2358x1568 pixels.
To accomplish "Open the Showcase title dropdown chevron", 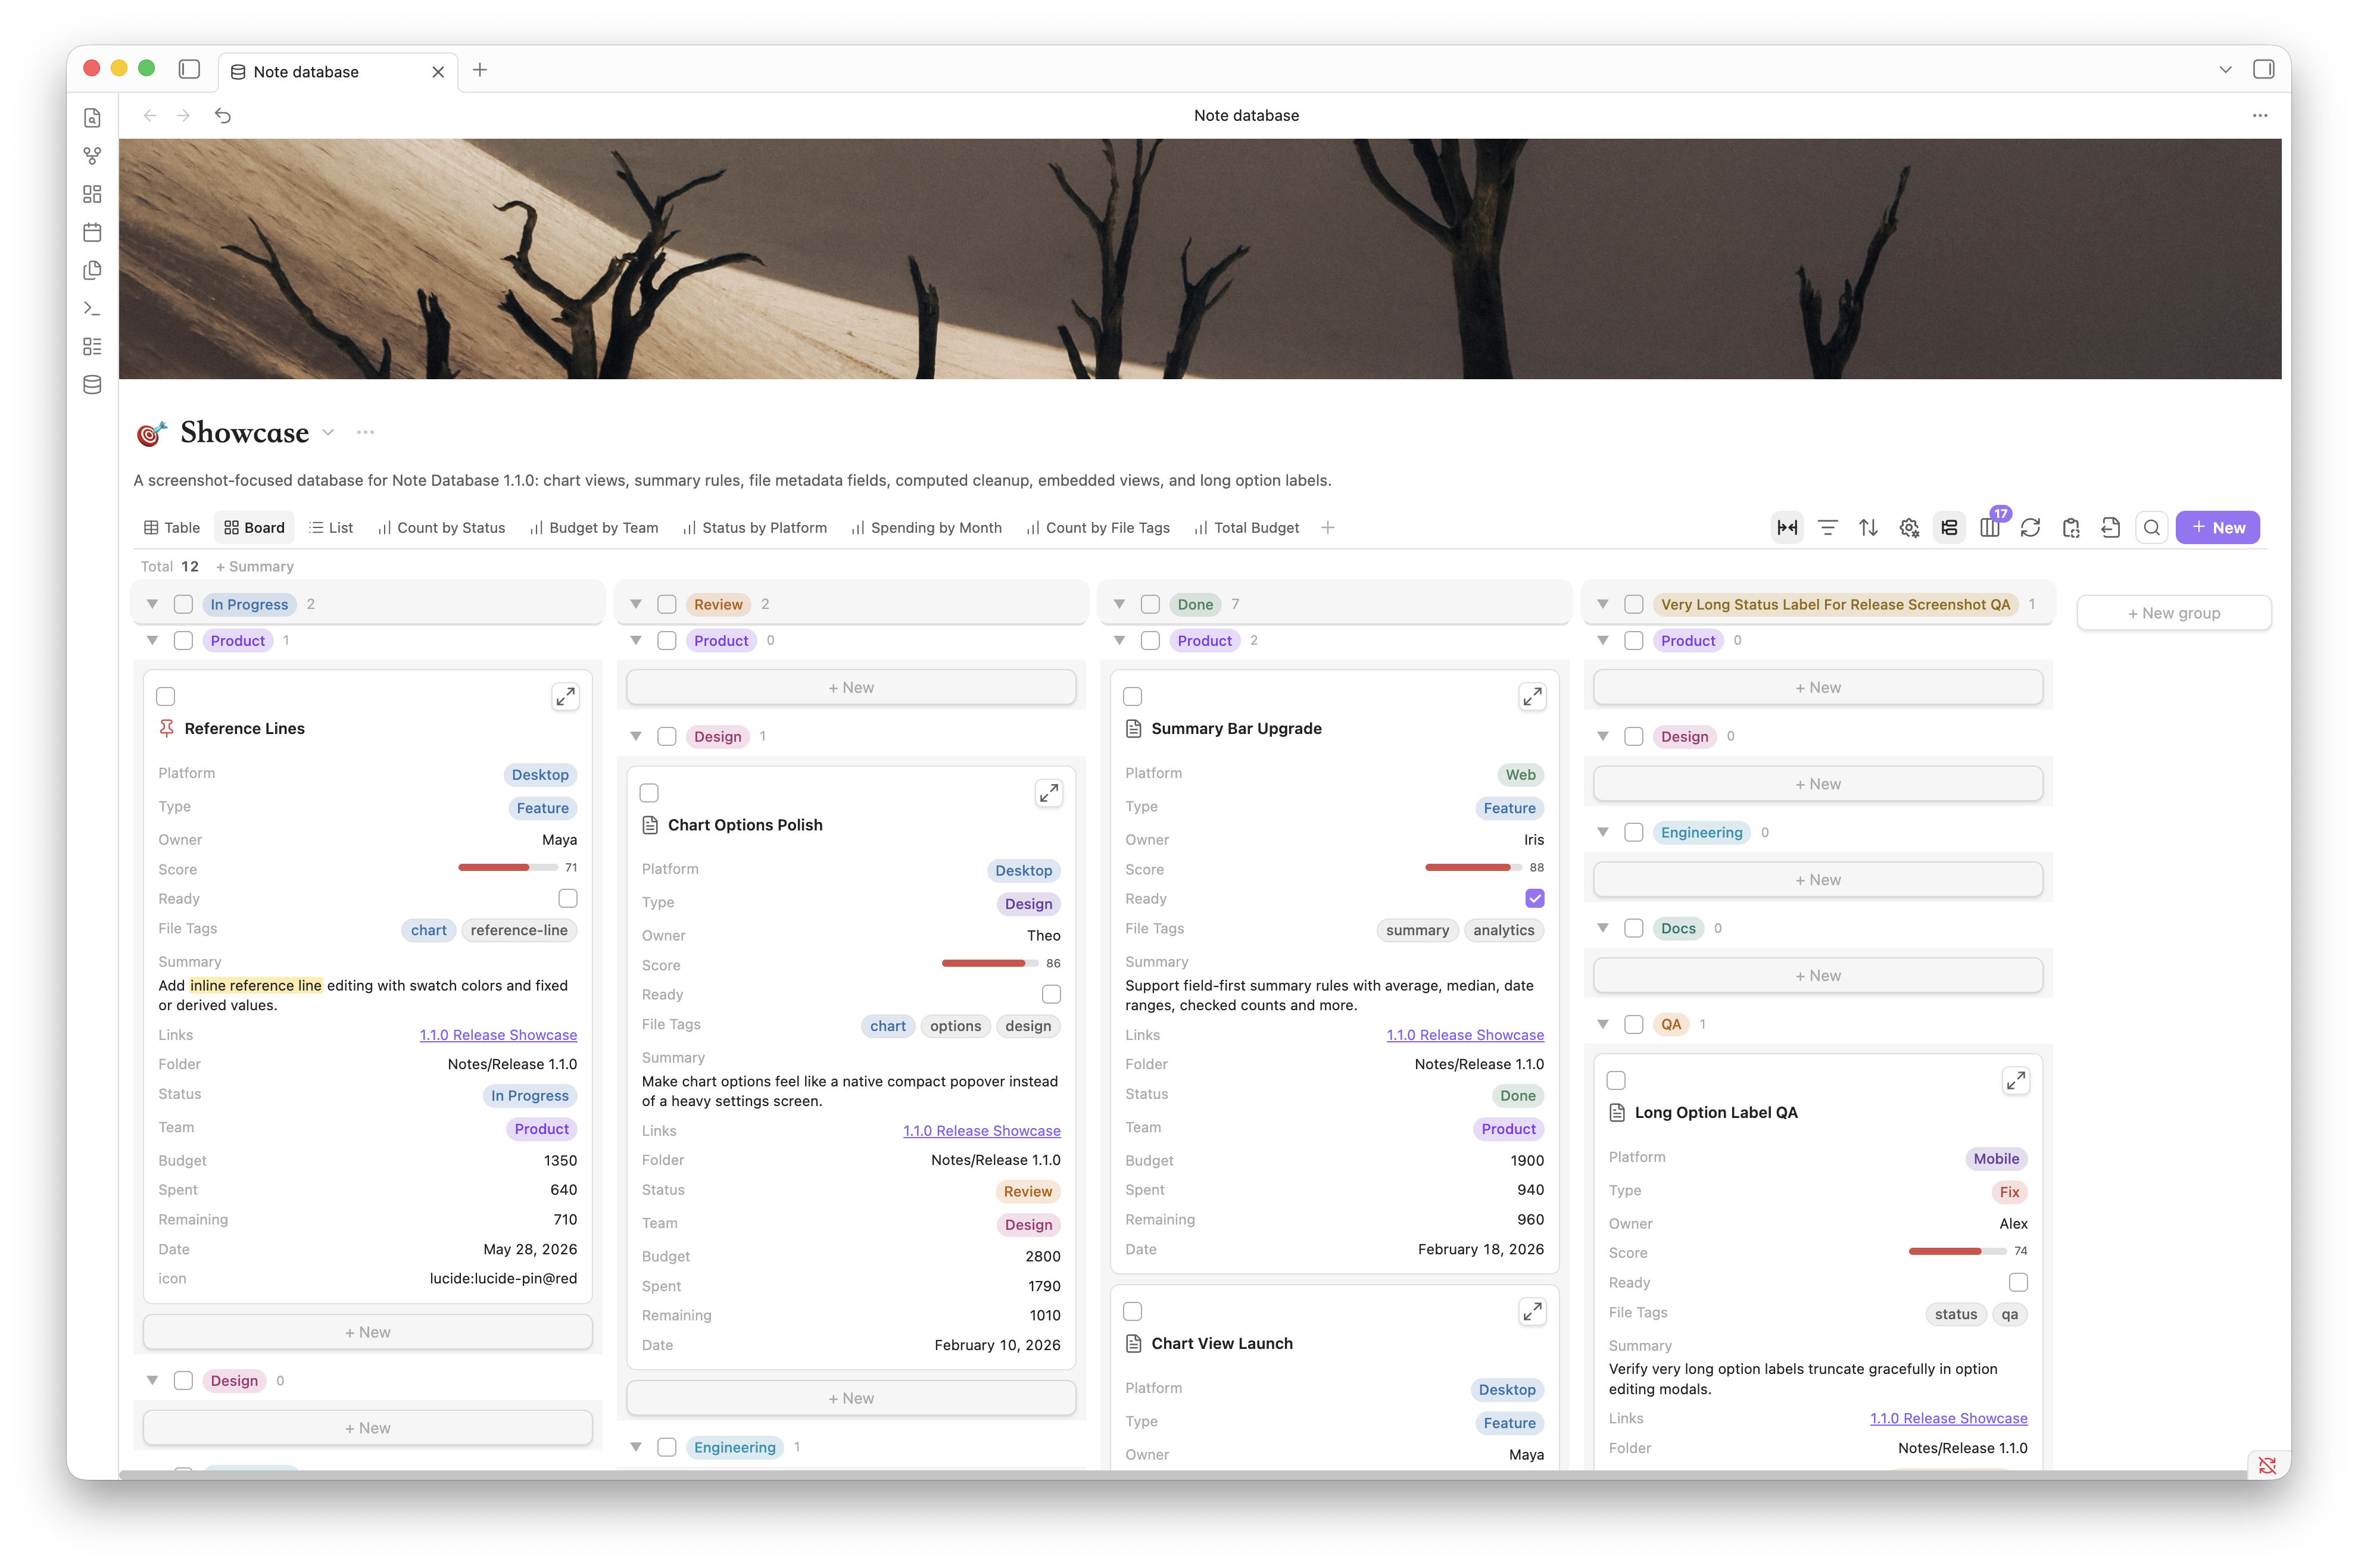I will pos(328,432).
